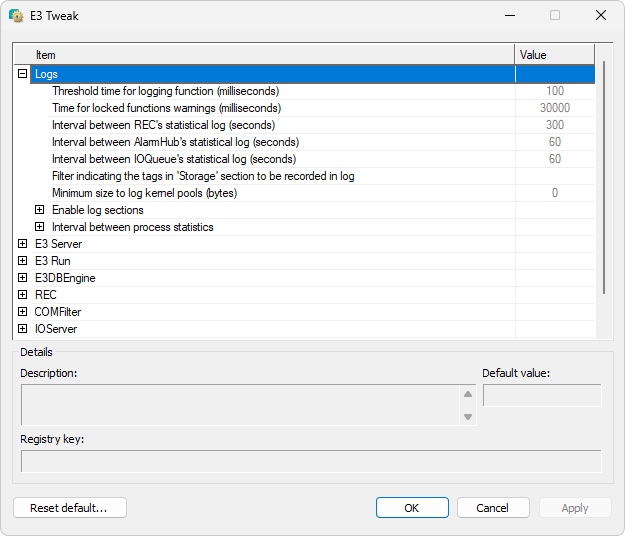Image resolution: width=625 pixels, height=536 pixels.
Task: Select the COMFilter label
Action: (x=58, y=312)
